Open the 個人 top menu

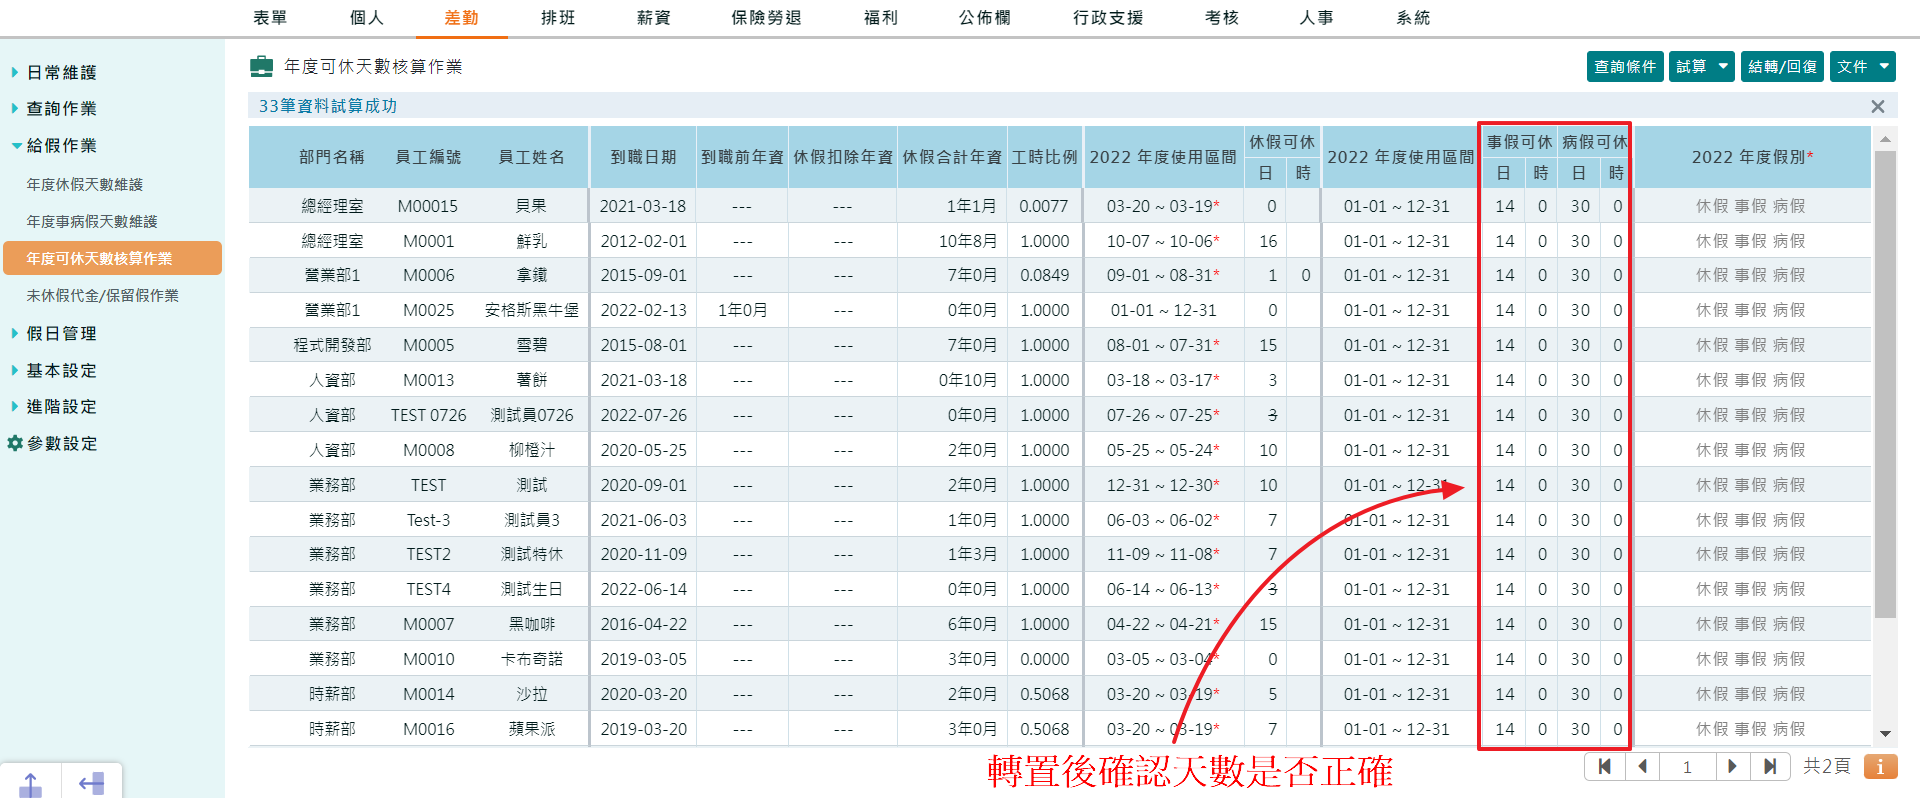click(x=367, y=18)
